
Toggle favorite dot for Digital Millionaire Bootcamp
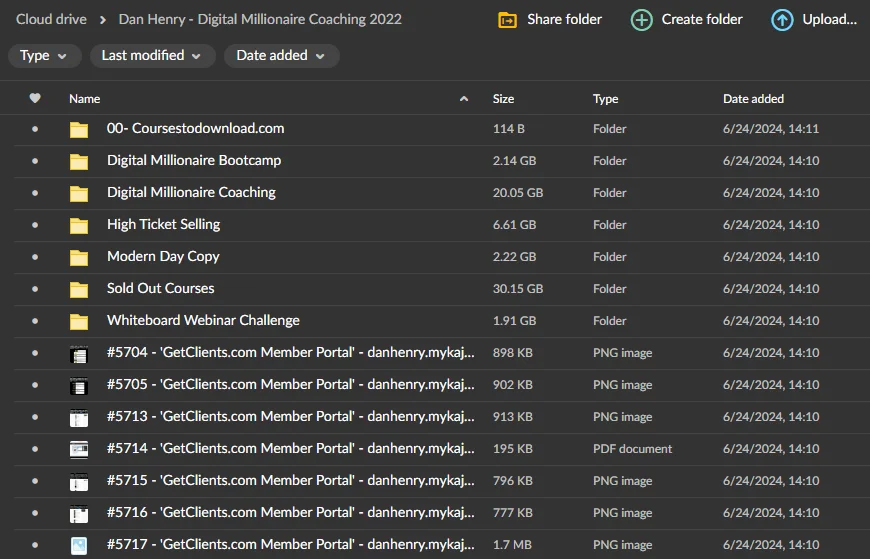click(x=35, y=161)
